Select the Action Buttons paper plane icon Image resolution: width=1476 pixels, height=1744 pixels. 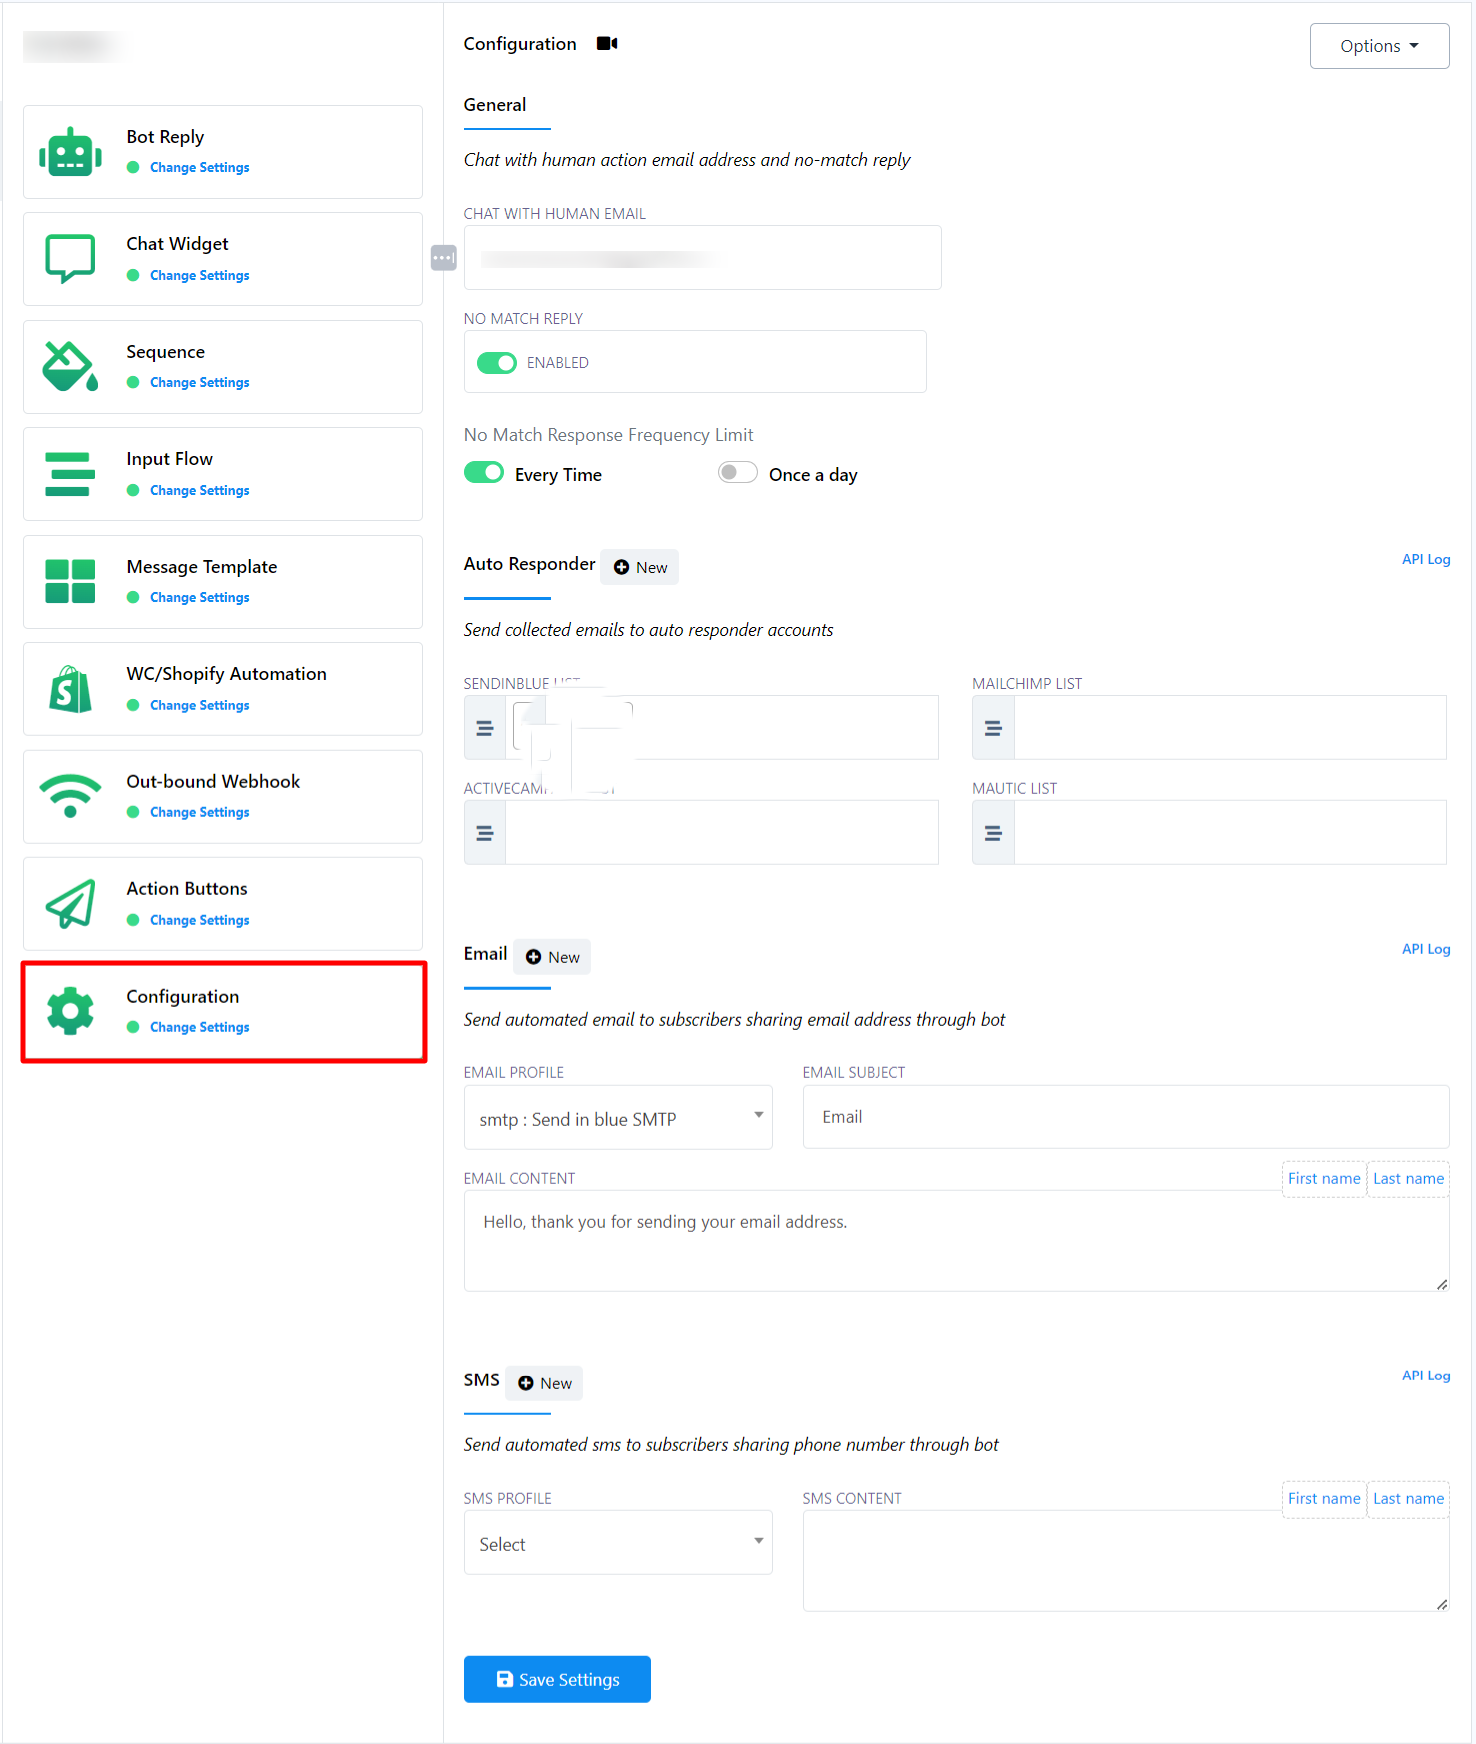[x=70, y=904]
